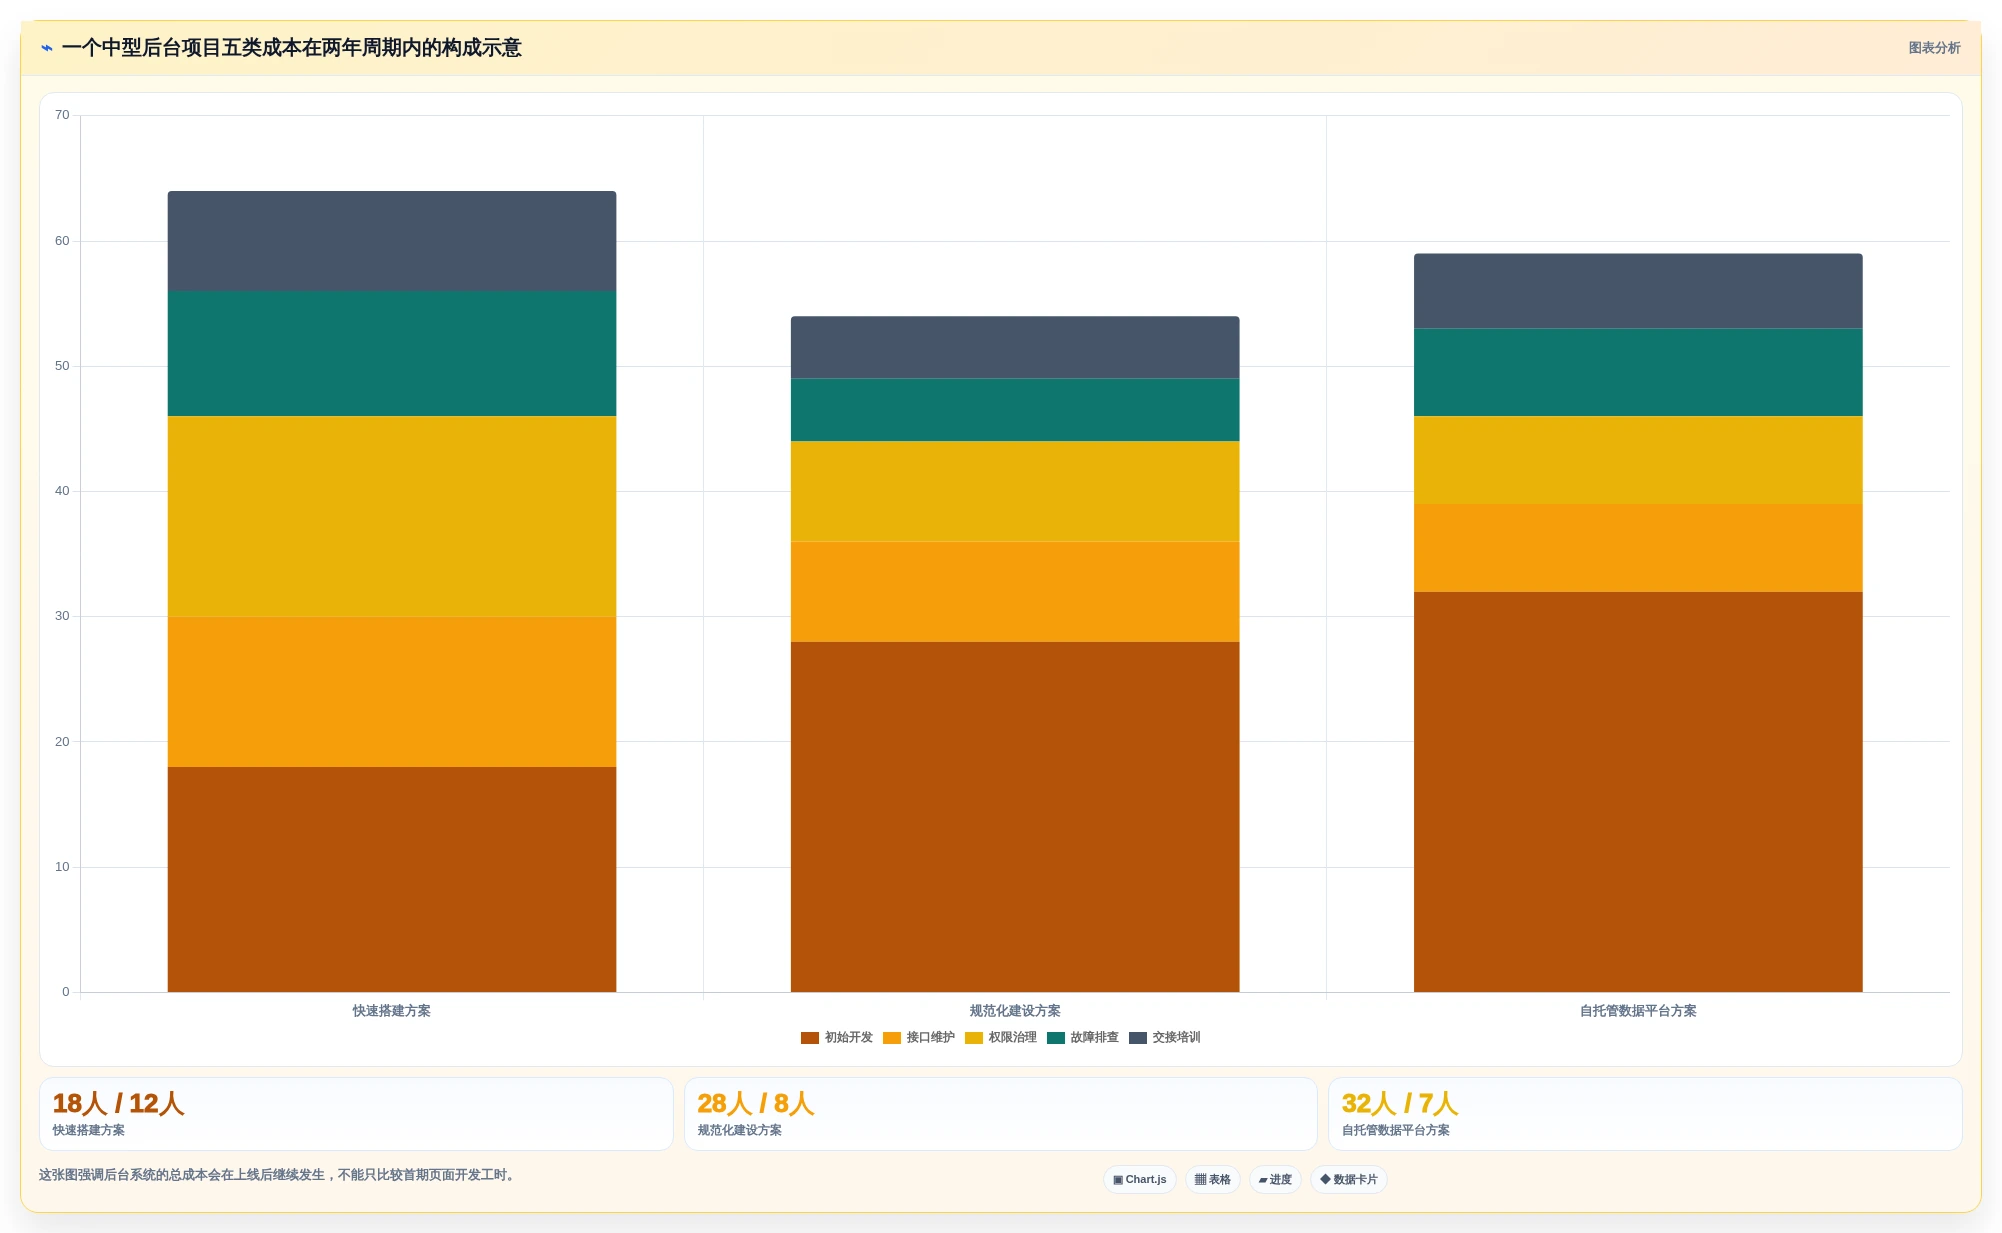2002x1233 pixels.
Task: Toggle 初始开发 legend color box
Action: pos(810,1038)
